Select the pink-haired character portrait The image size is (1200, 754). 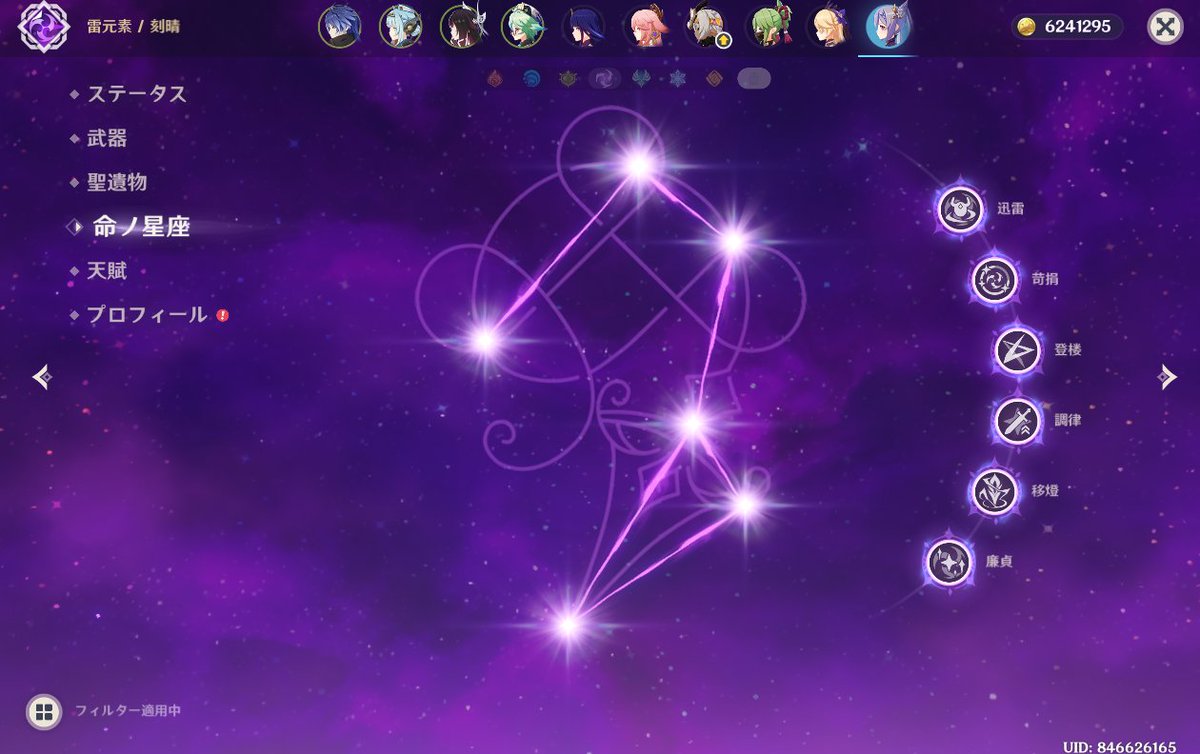point(644,26)
